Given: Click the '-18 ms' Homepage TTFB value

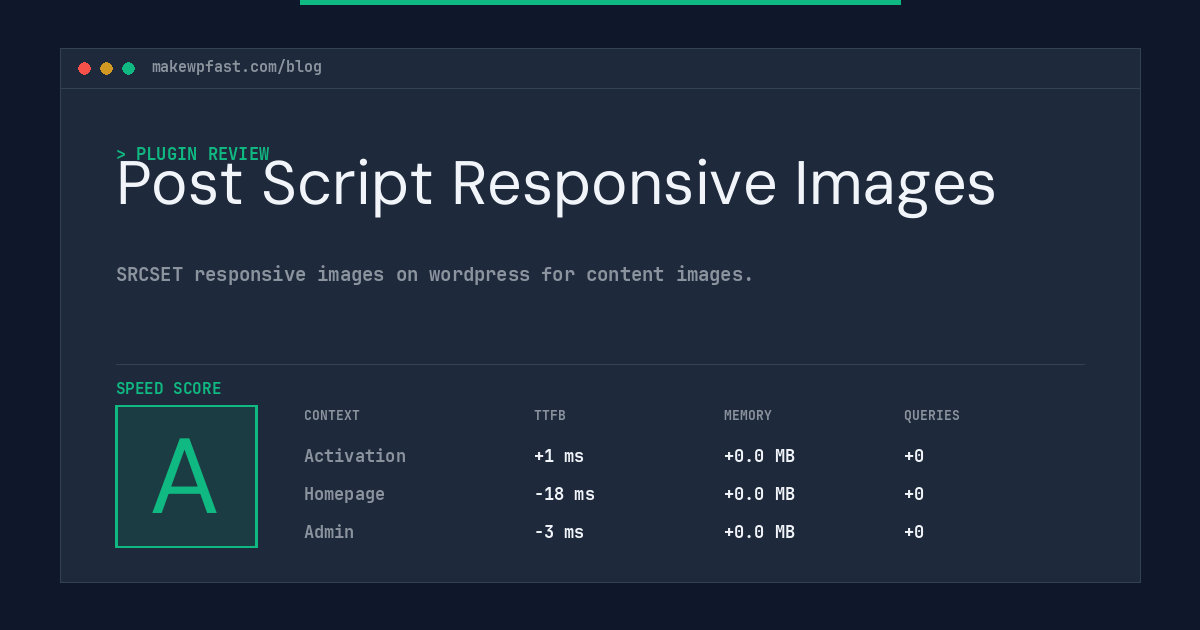Looking at the screenshot, I should [x=564, y=494].
